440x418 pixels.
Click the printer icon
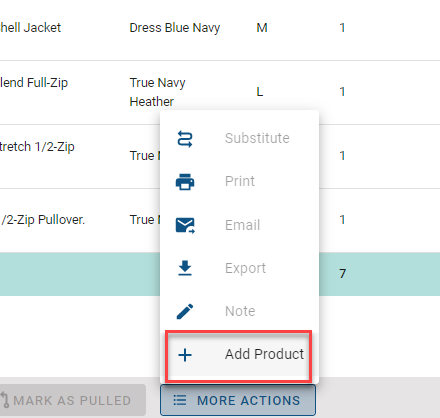(x=185, y=182)
